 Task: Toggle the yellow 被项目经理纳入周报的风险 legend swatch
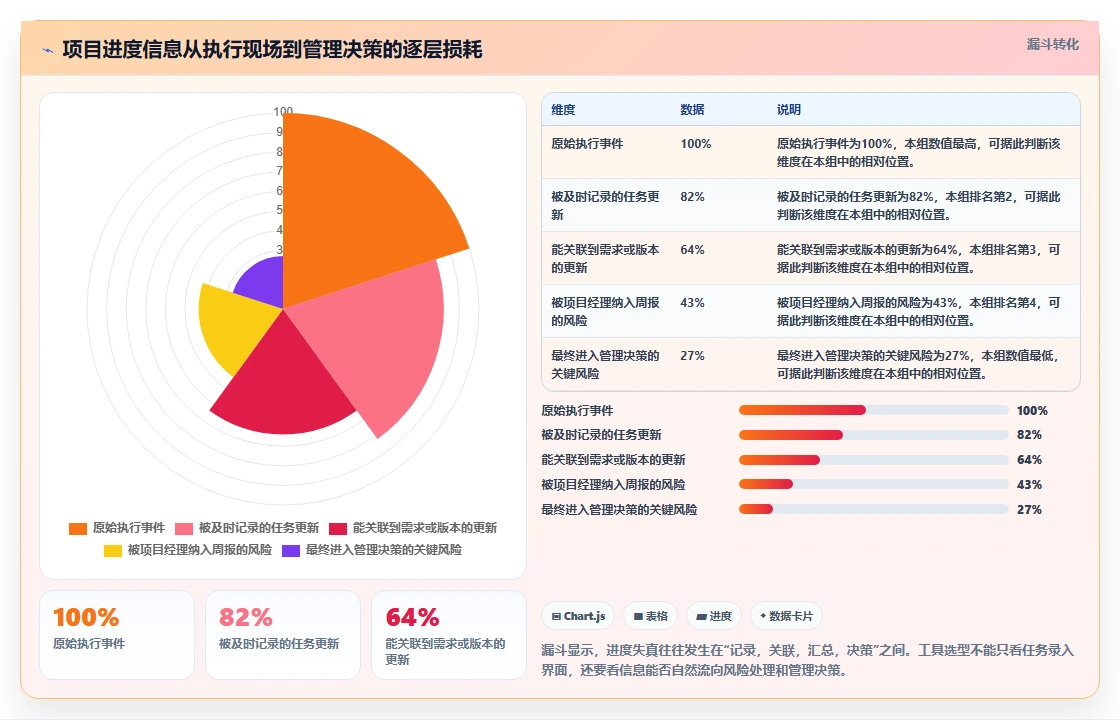[113, 551]
